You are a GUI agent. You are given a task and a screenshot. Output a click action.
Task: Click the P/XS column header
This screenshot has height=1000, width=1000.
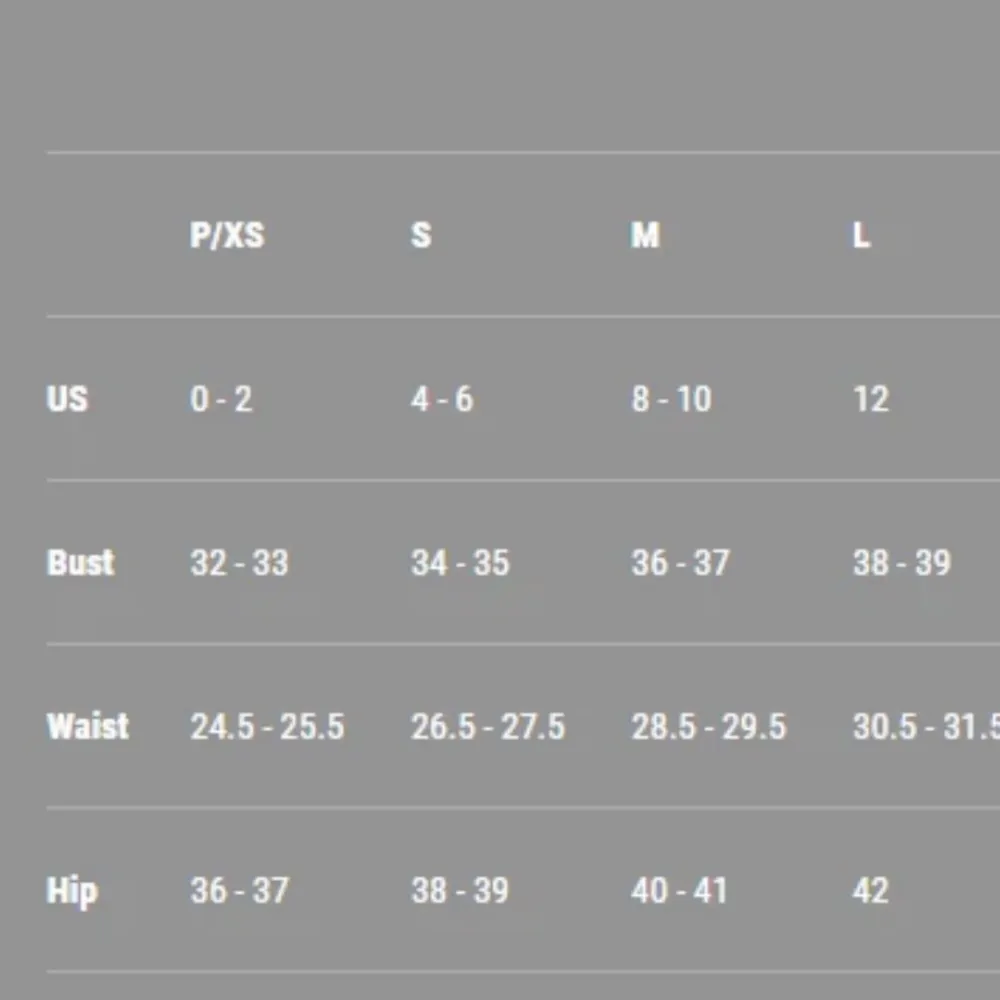[227, 235]
